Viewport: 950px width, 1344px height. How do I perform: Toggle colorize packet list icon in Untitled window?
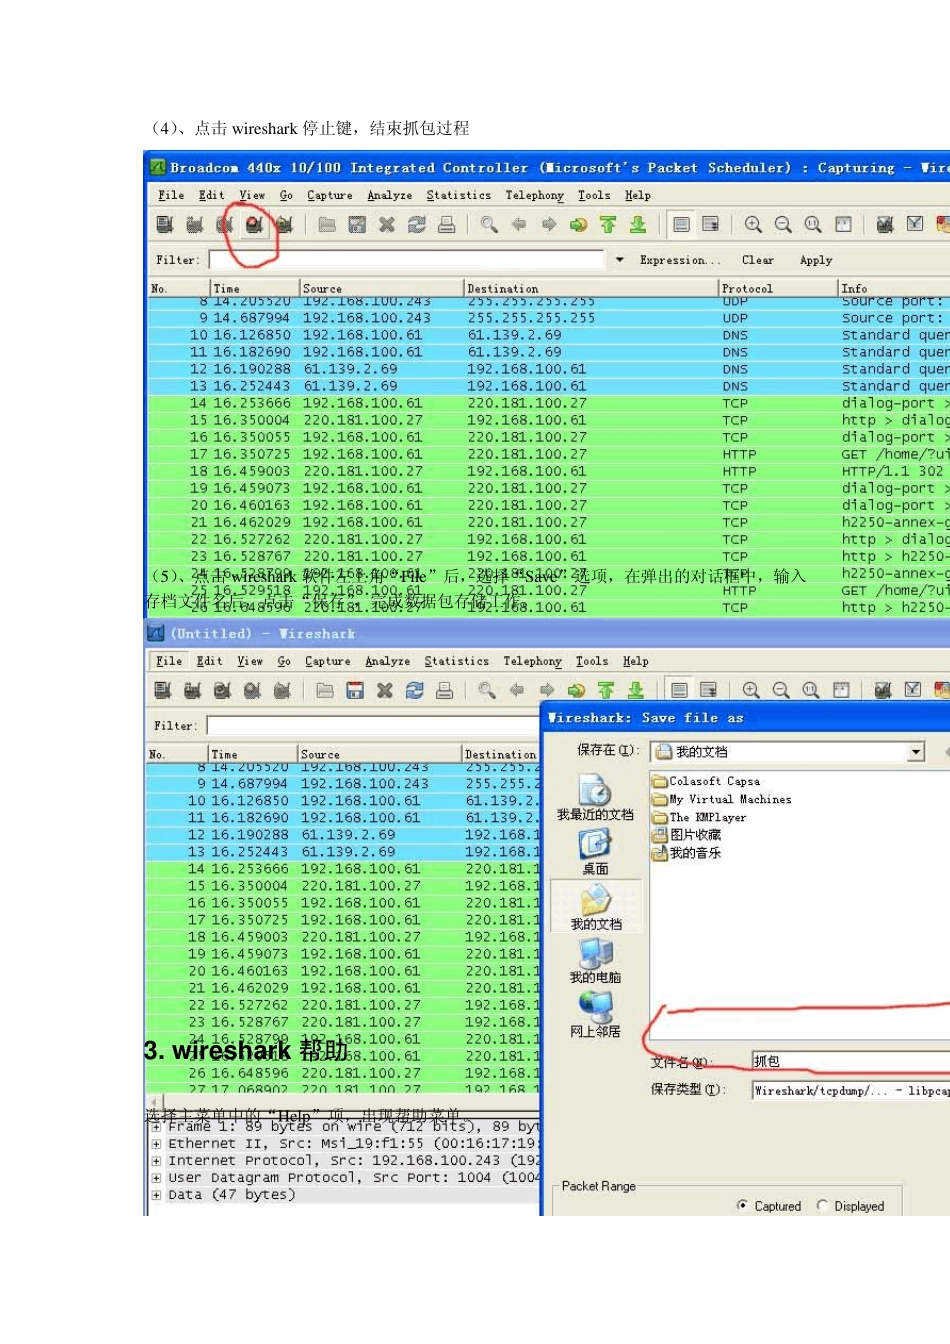point(679,691)
